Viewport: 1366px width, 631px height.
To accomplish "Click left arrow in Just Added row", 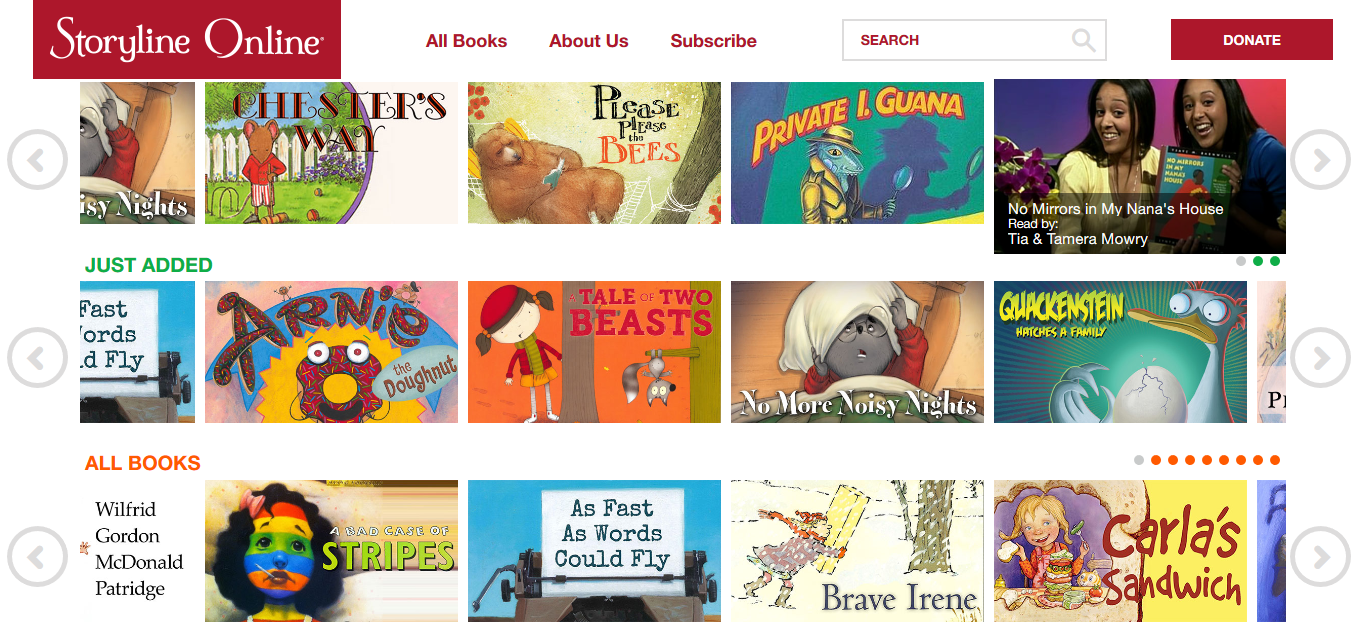I will click(x=38, y=357).
